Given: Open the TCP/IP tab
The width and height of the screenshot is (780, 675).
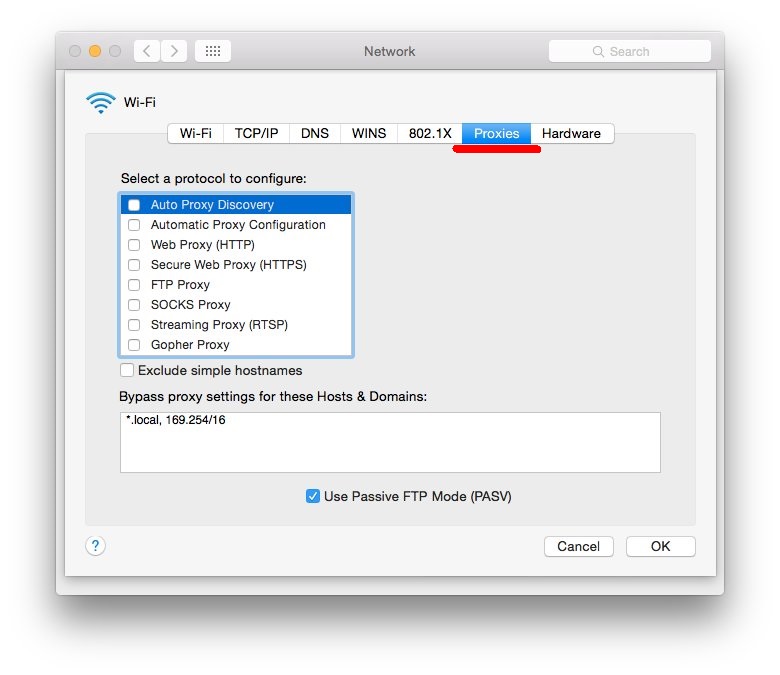Looking at the screenshot, I should point(256,133).
